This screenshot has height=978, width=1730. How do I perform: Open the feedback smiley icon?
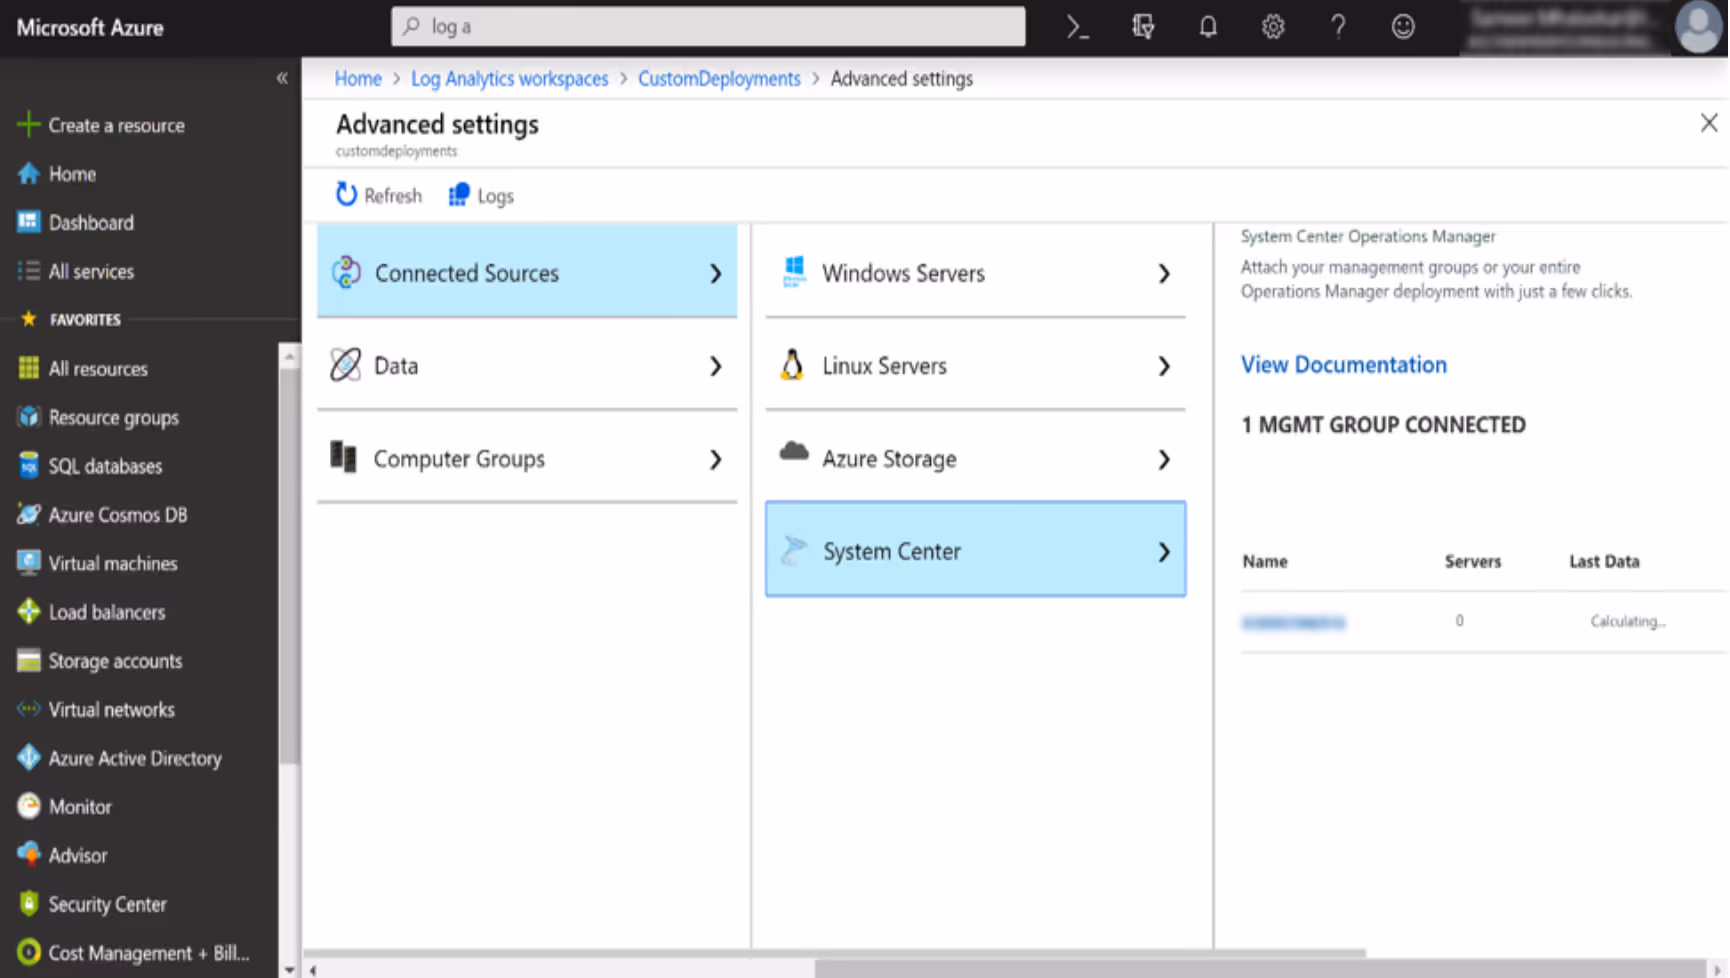tap(1403, 27)
